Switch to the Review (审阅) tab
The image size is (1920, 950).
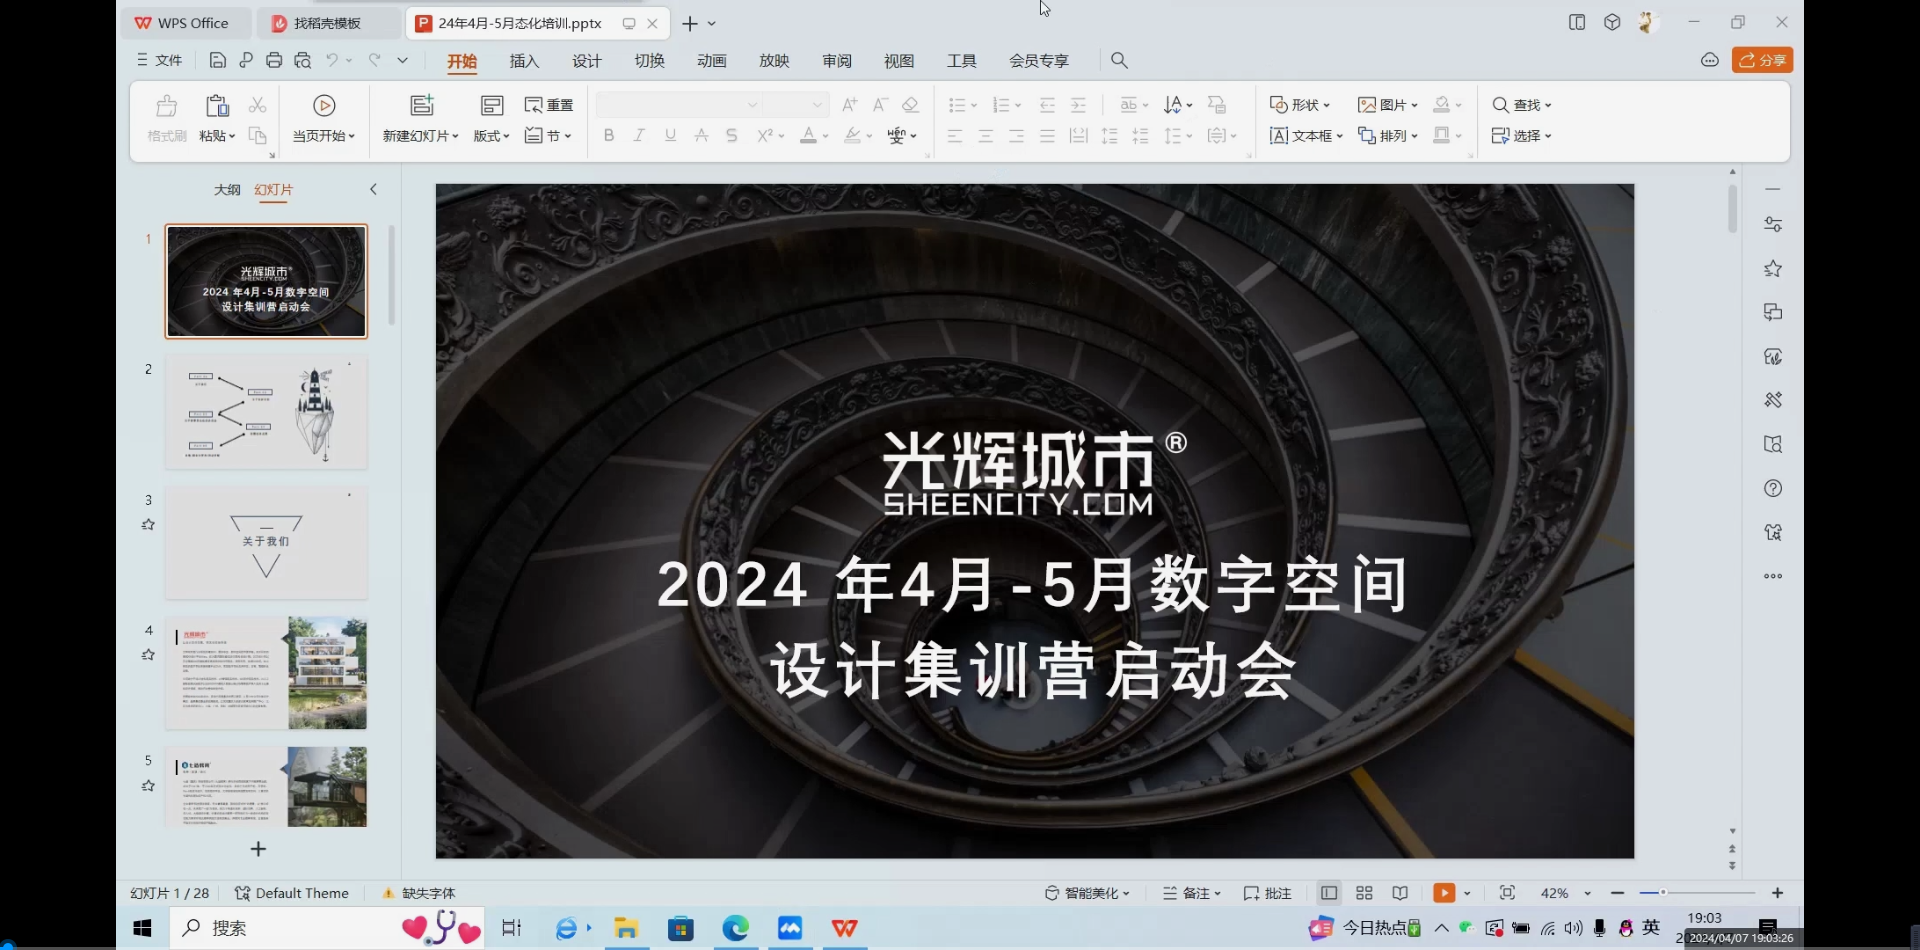click(x=837, y=61)
